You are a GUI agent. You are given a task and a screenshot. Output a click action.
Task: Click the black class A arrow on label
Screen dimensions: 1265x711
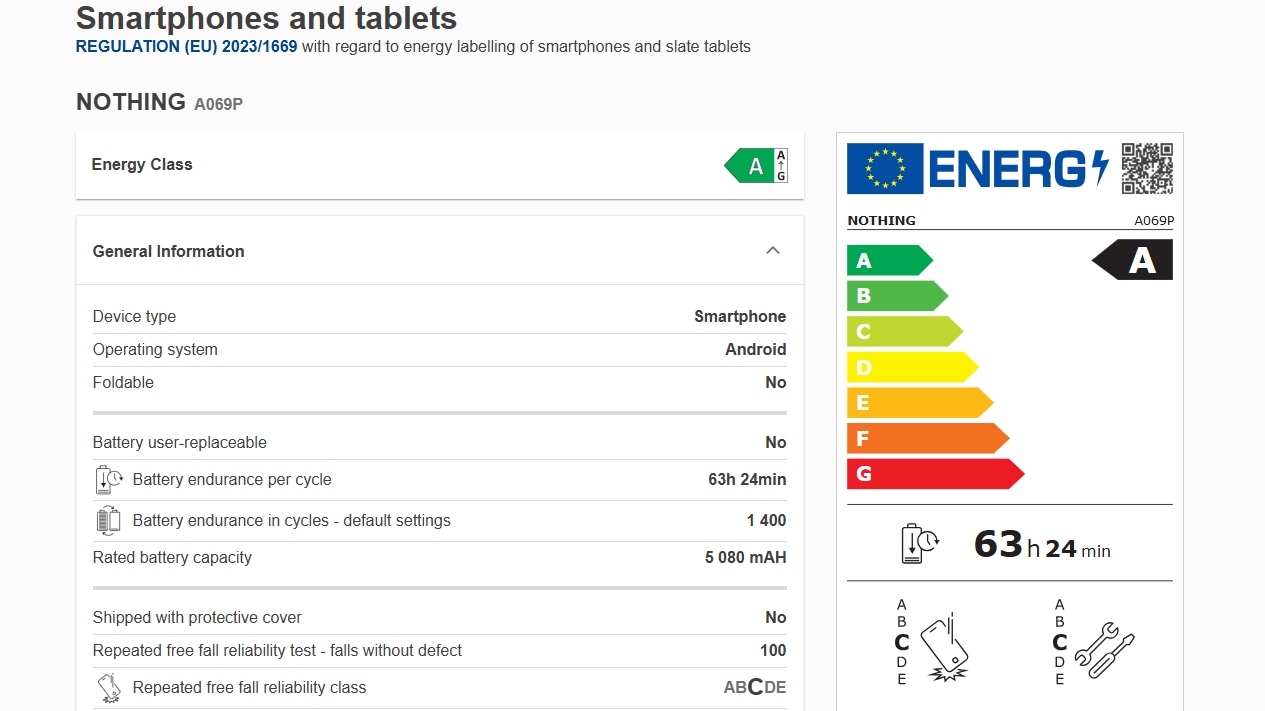coord(1133,260)
